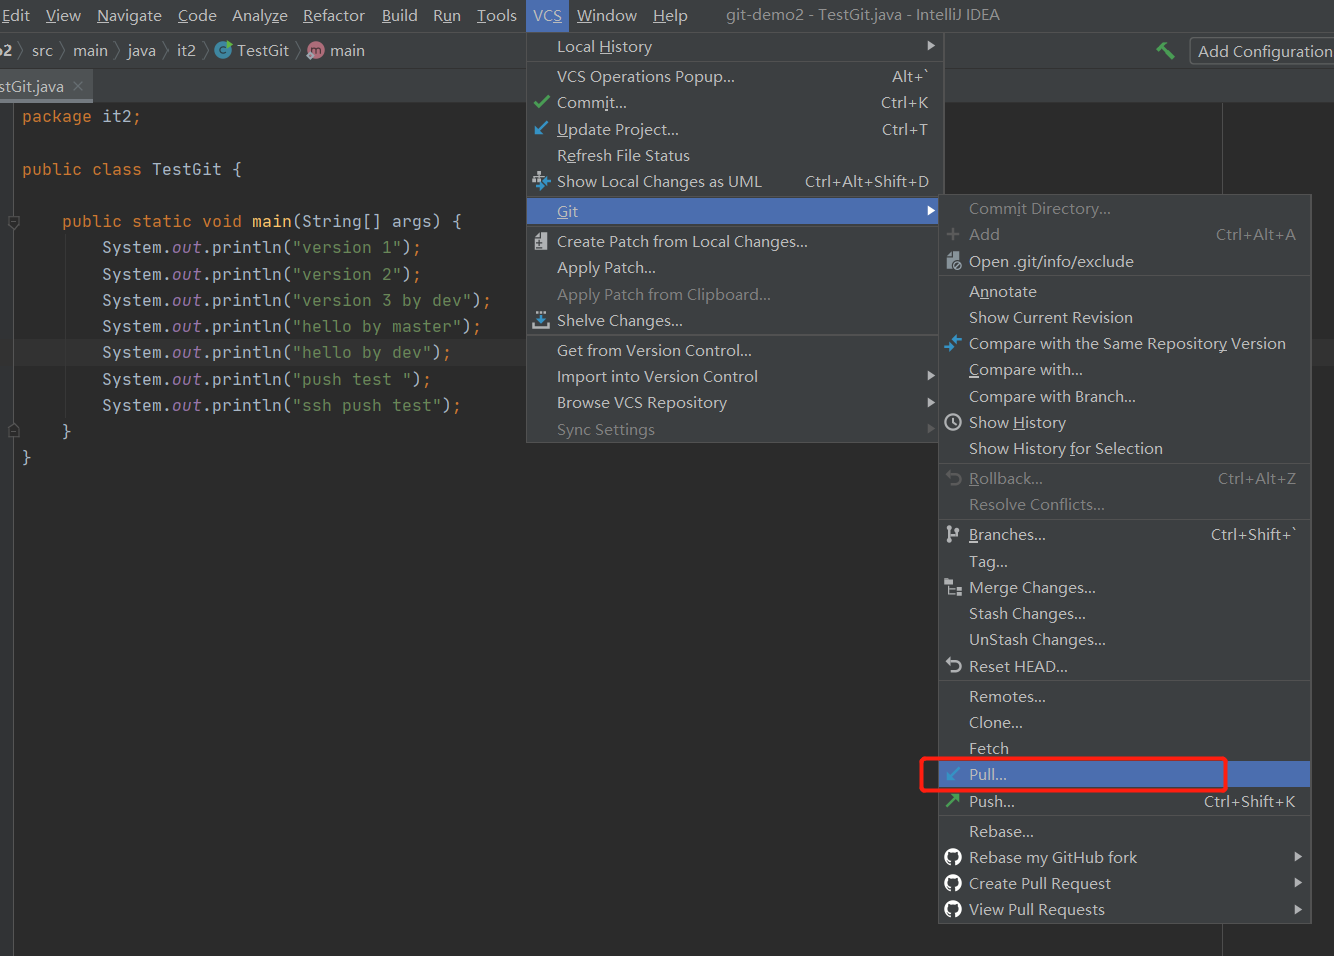Viewport: 1334px width, 956px height.
Task: Expand the Browse VCS Repository submenu
Action: coord(931,402)
